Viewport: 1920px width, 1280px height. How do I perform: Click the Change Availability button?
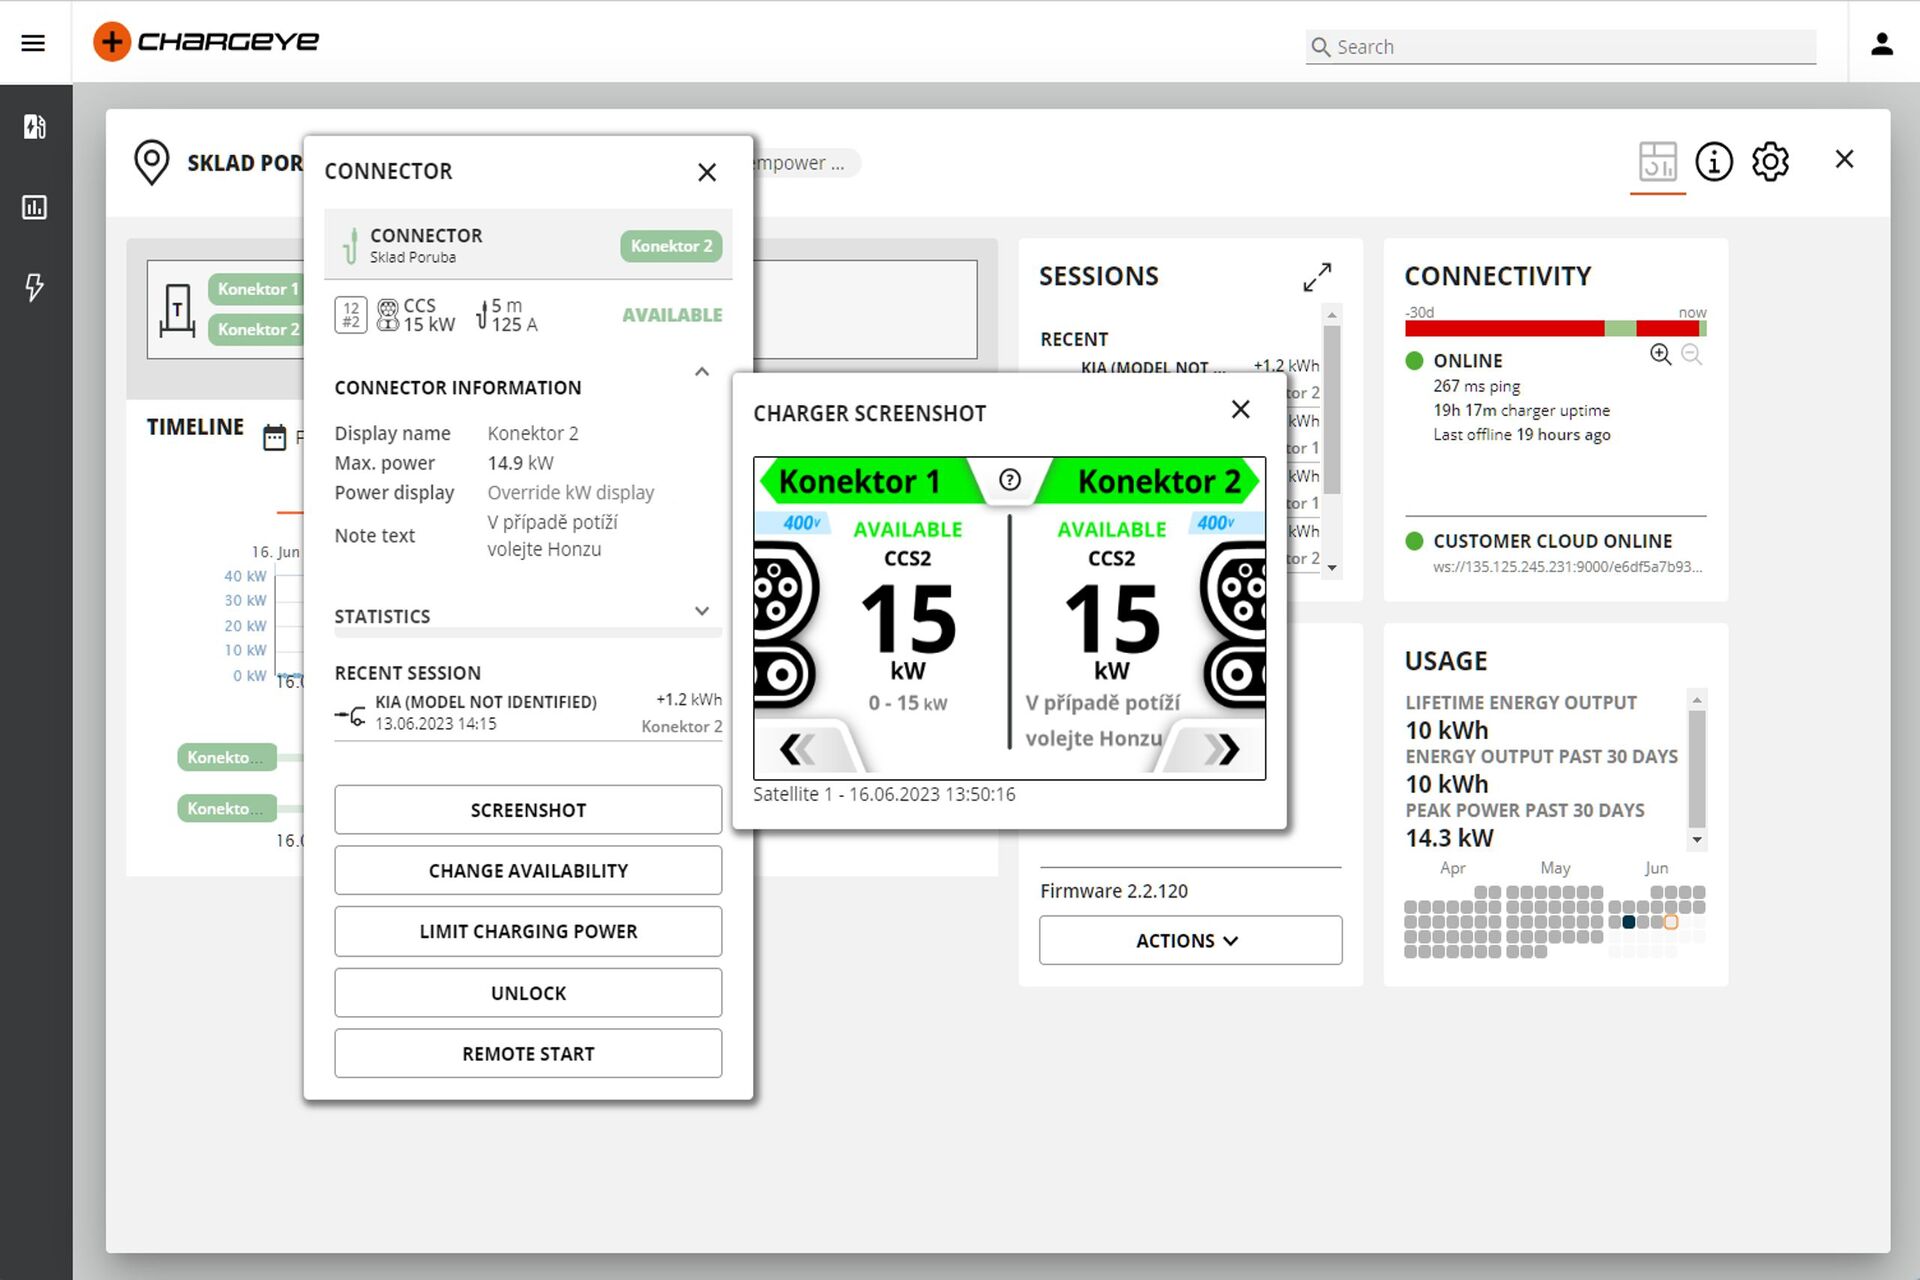pos(528,870)
